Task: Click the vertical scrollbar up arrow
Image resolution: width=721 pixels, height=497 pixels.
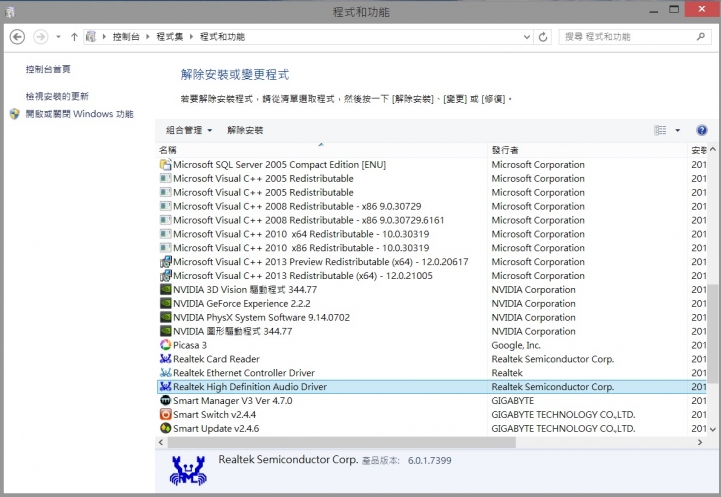Action: [x=713, y=149]
